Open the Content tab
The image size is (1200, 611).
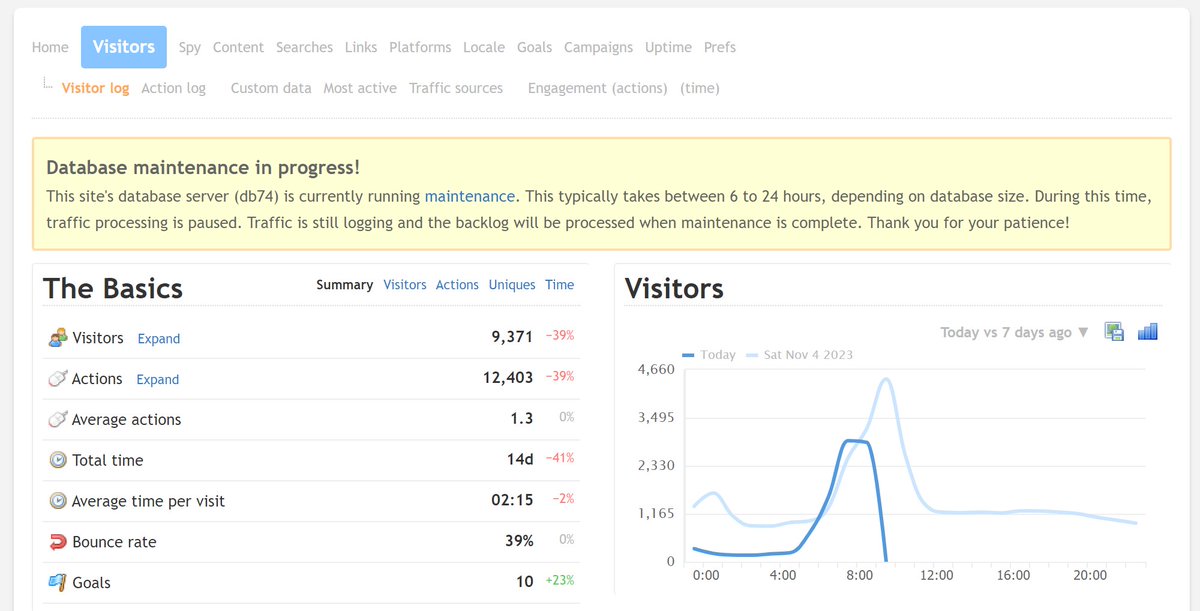[x=238, y=47]
